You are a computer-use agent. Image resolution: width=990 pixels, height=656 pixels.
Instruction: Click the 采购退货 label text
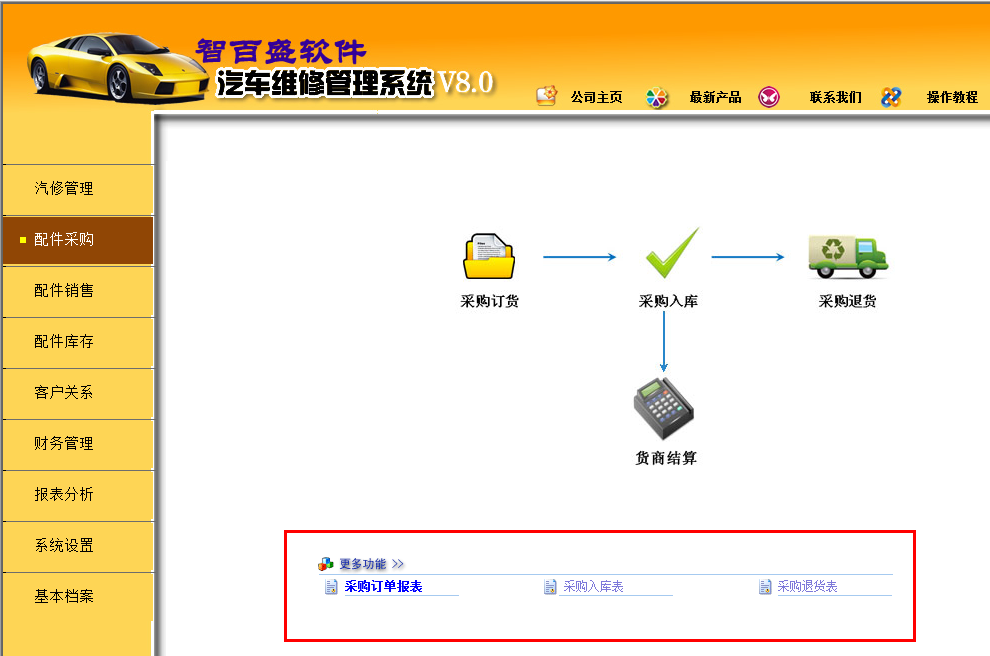pos(847,301)
